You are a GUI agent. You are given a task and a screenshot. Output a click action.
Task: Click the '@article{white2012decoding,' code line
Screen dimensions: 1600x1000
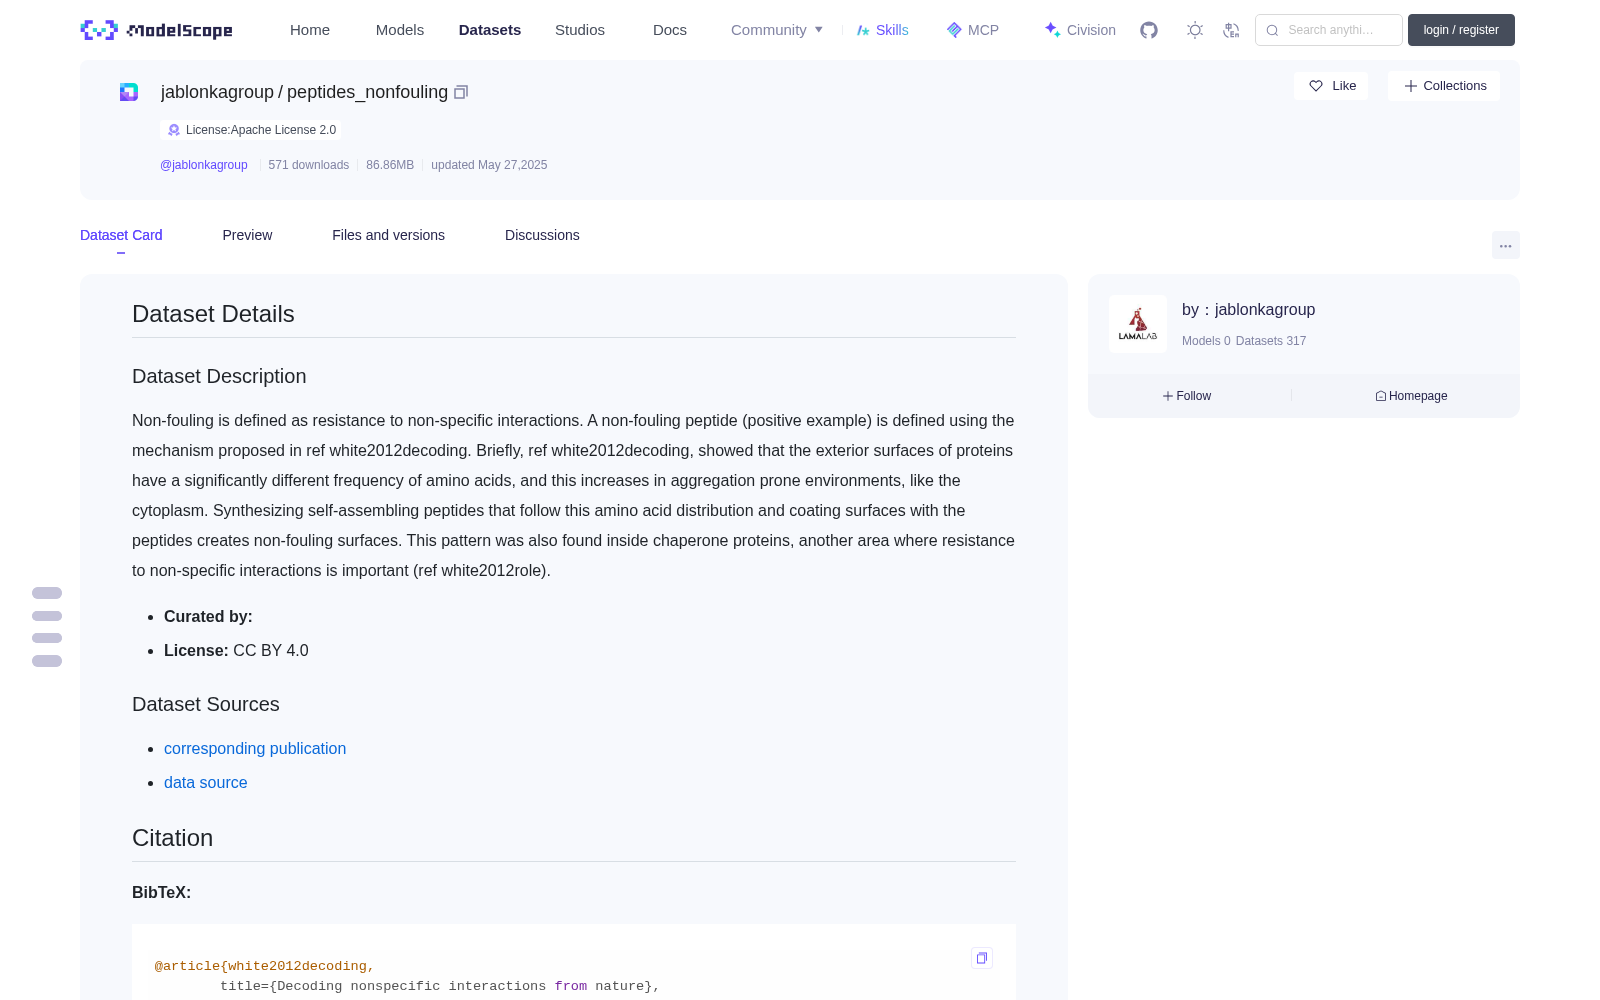click(264, 966)
